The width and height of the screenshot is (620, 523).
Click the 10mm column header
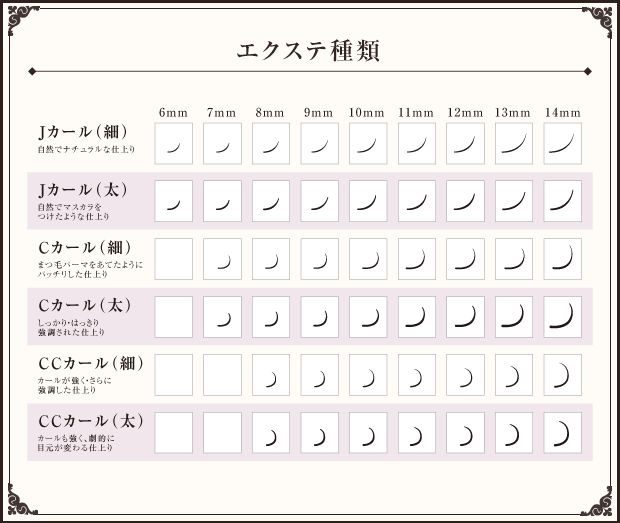coord(368,111)
